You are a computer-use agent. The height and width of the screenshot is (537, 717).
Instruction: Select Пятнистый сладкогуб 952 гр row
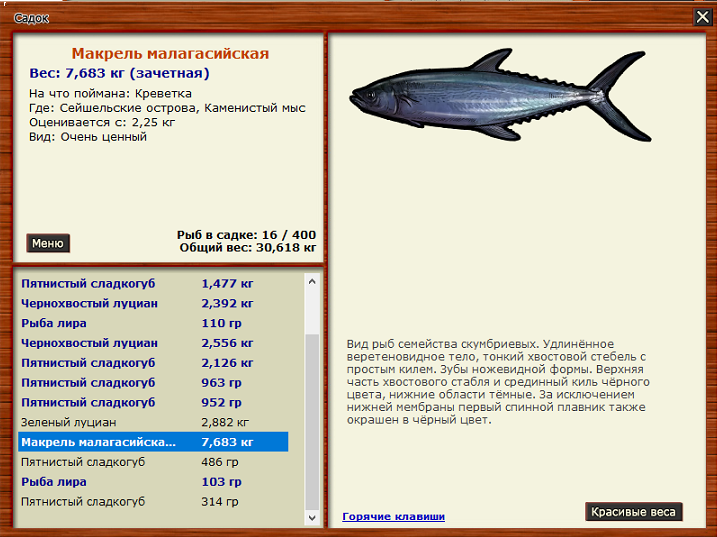(x=153, y=403)
